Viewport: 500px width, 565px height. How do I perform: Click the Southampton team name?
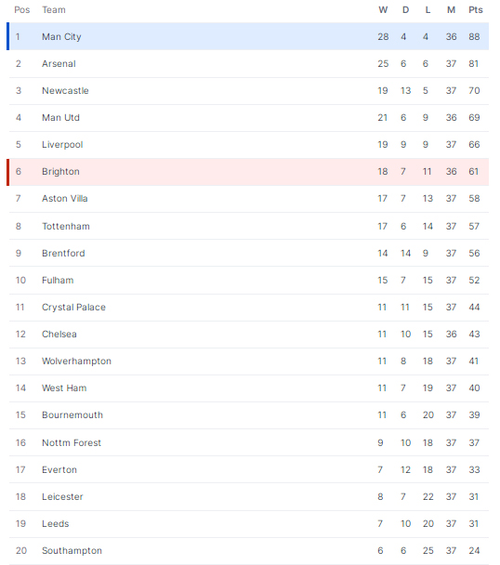pyautogui.click(x=72, y=551)
